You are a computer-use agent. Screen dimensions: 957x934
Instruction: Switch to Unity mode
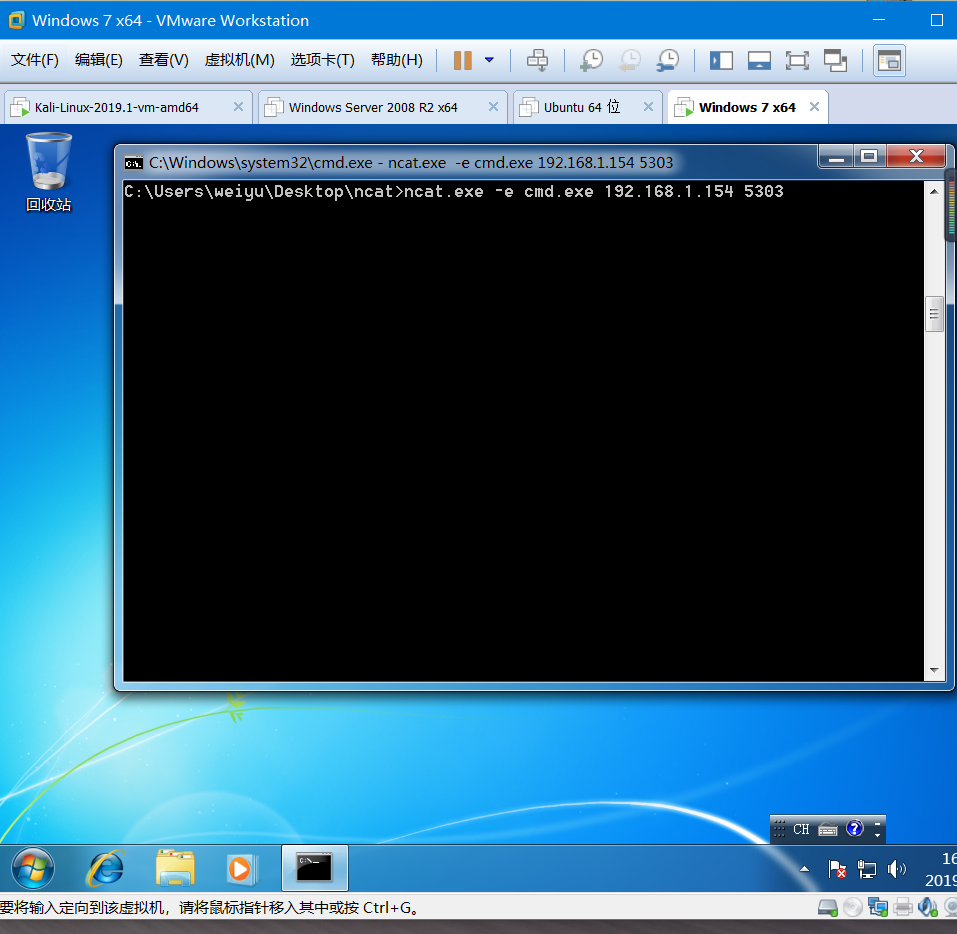835,60
